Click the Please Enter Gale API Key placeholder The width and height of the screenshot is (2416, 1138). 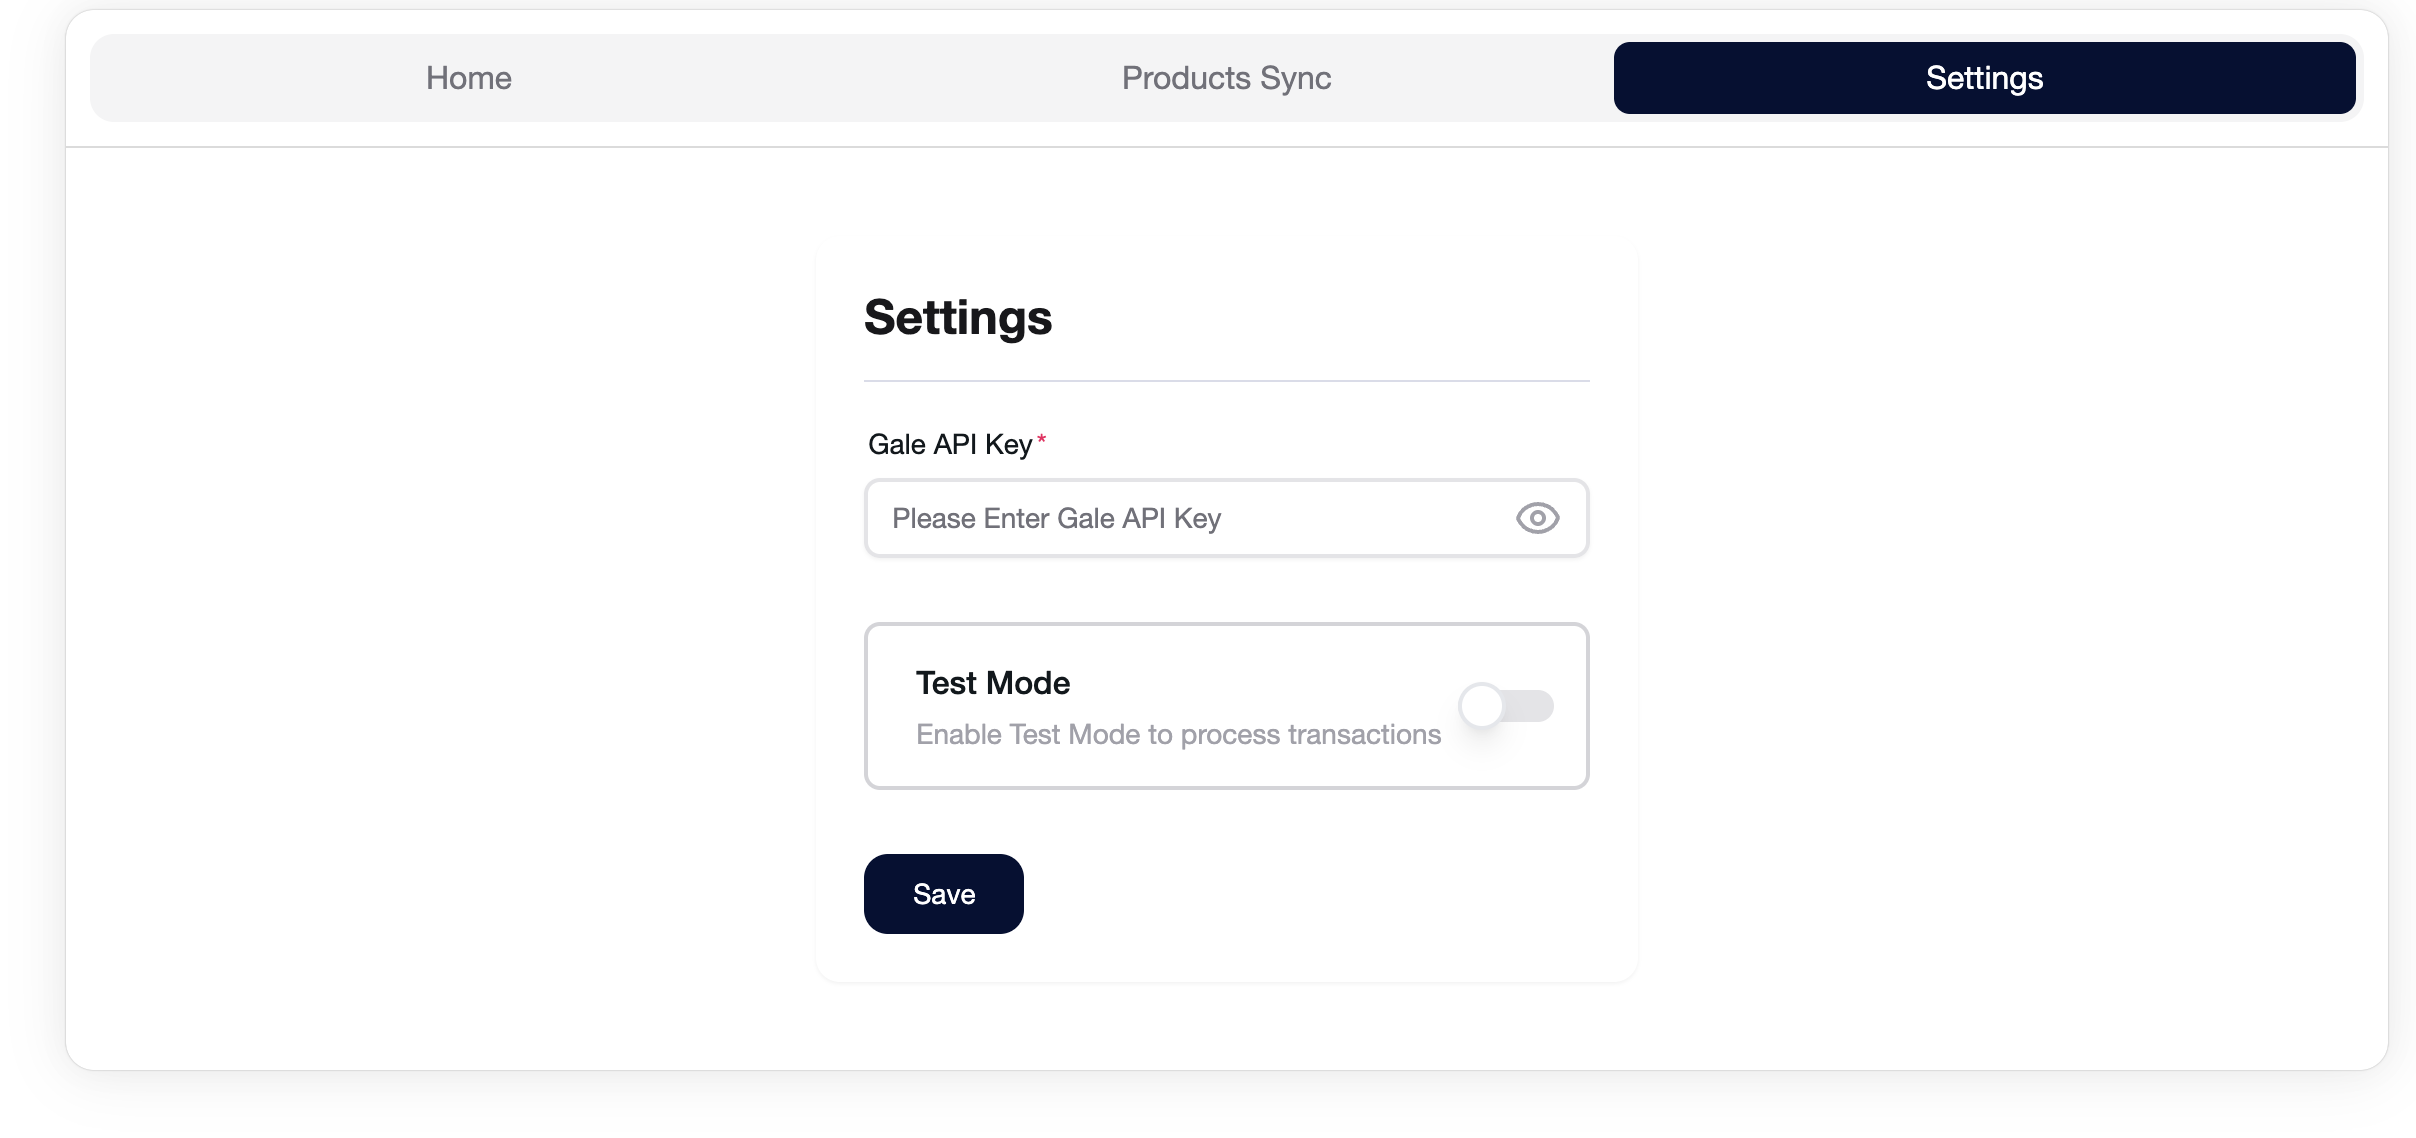(x=1056, y=518)
